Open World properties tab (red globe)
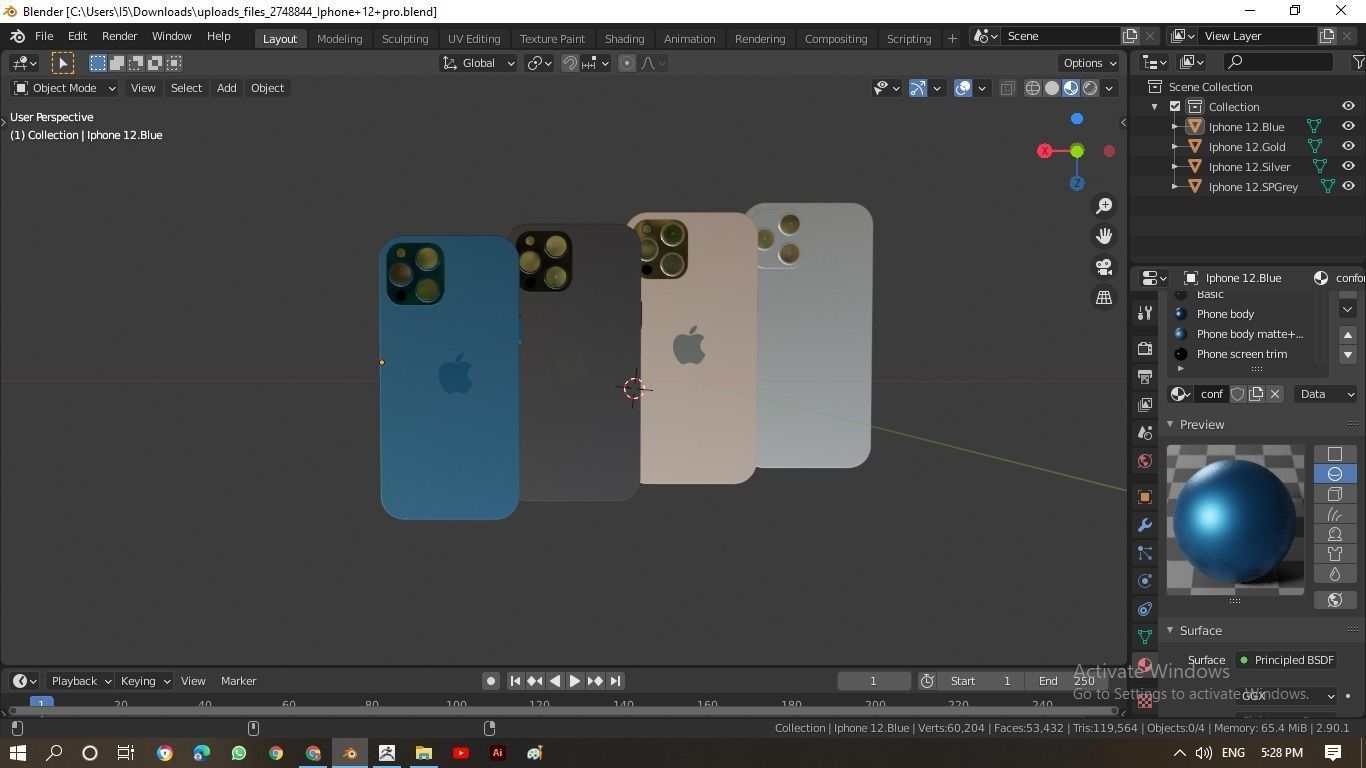Image resolution: width=1366 pixels, height=768 pixels. 1145,461
